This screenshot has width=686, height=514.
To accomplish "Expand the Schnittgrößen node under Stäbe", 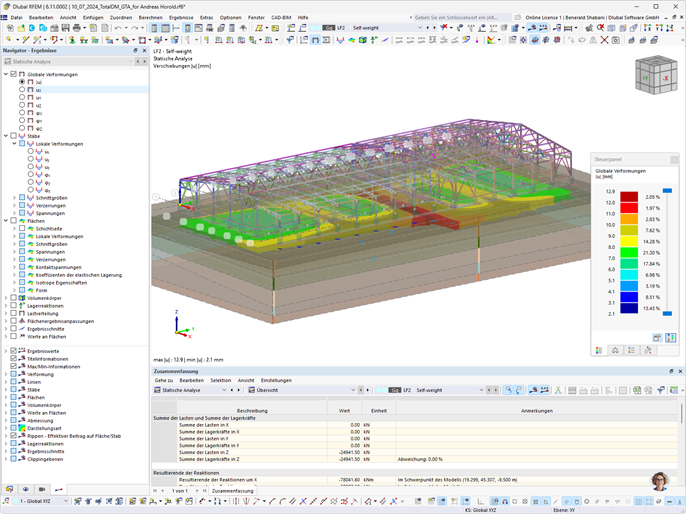I will pyautogui.click(x=14, y=198).
